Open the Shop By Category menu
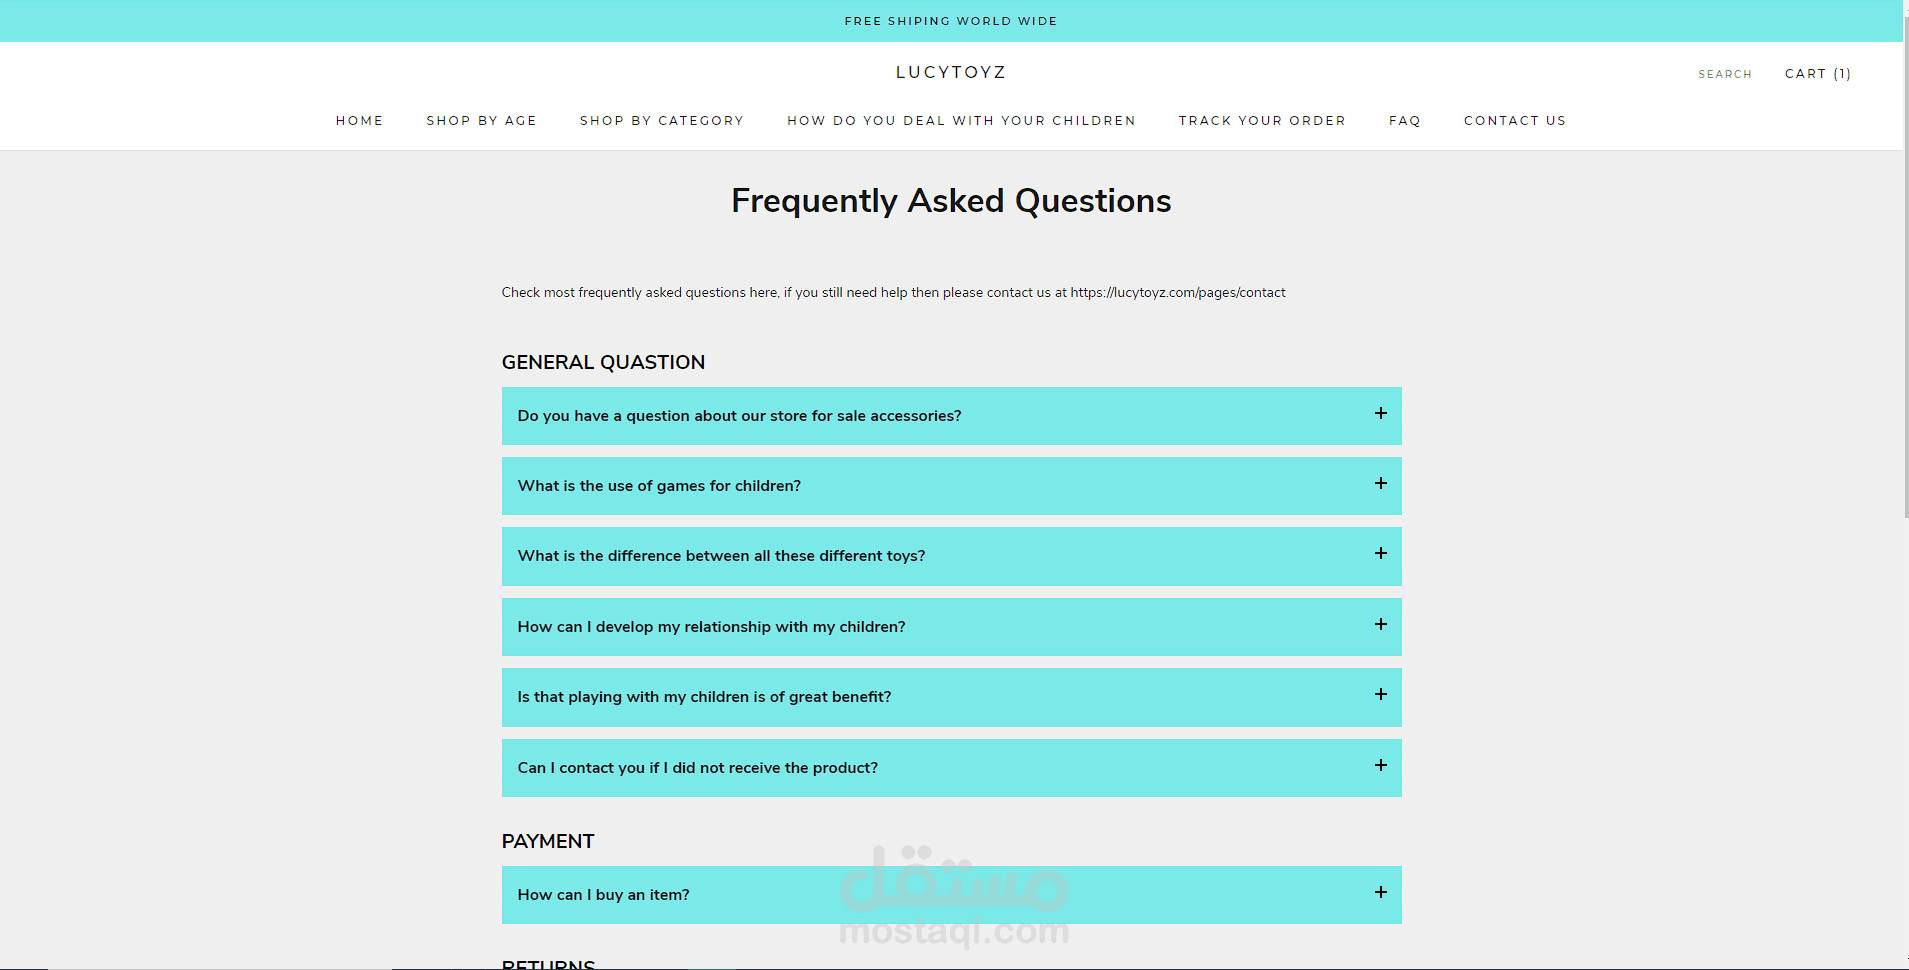 (661, 121)
